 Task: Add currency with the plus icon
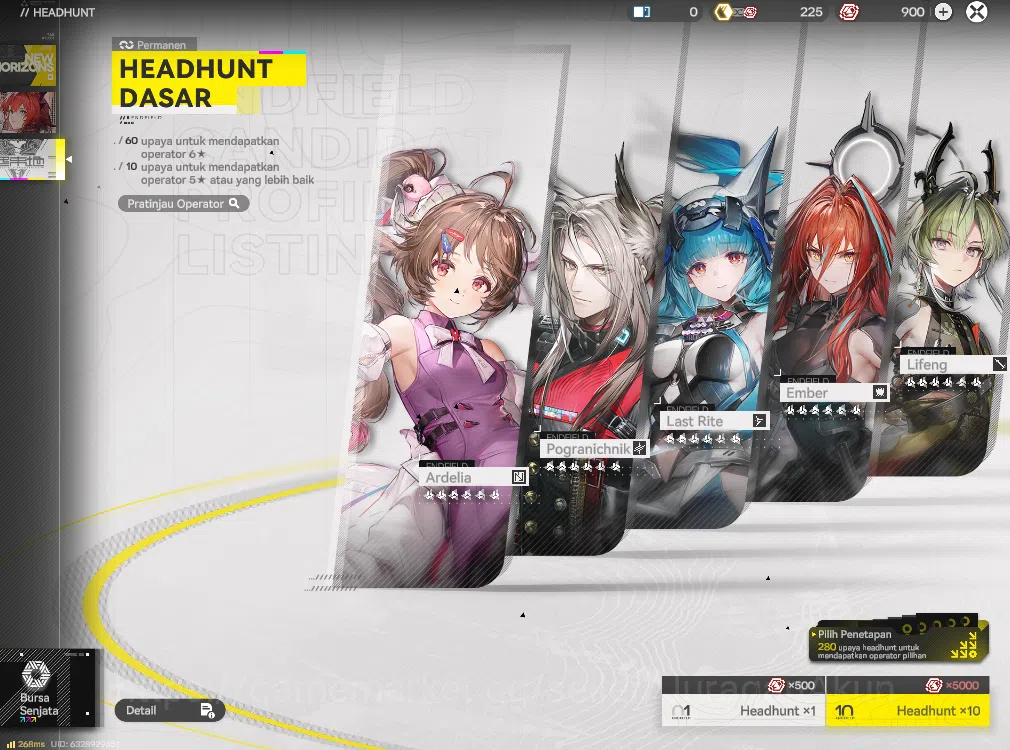pyautogui.click(x=943, y=12)
